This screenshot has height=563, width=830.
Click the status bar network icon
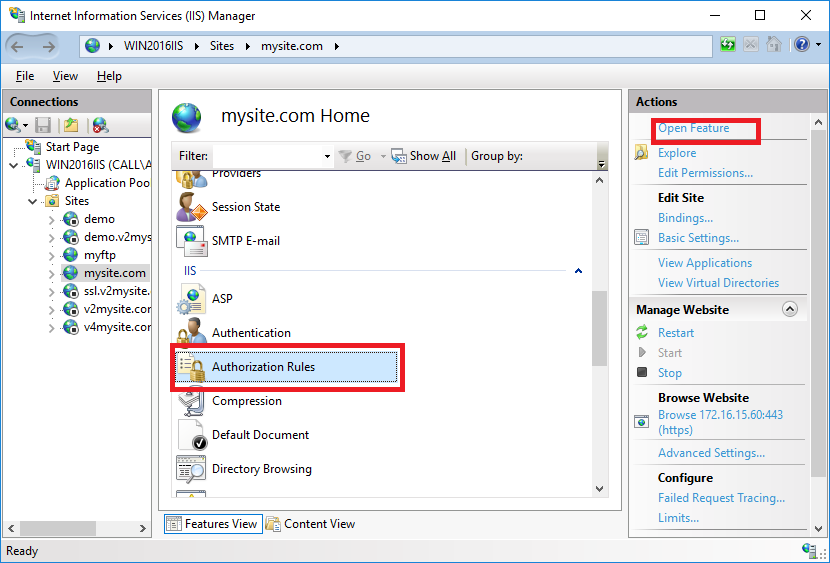(809, 550)
